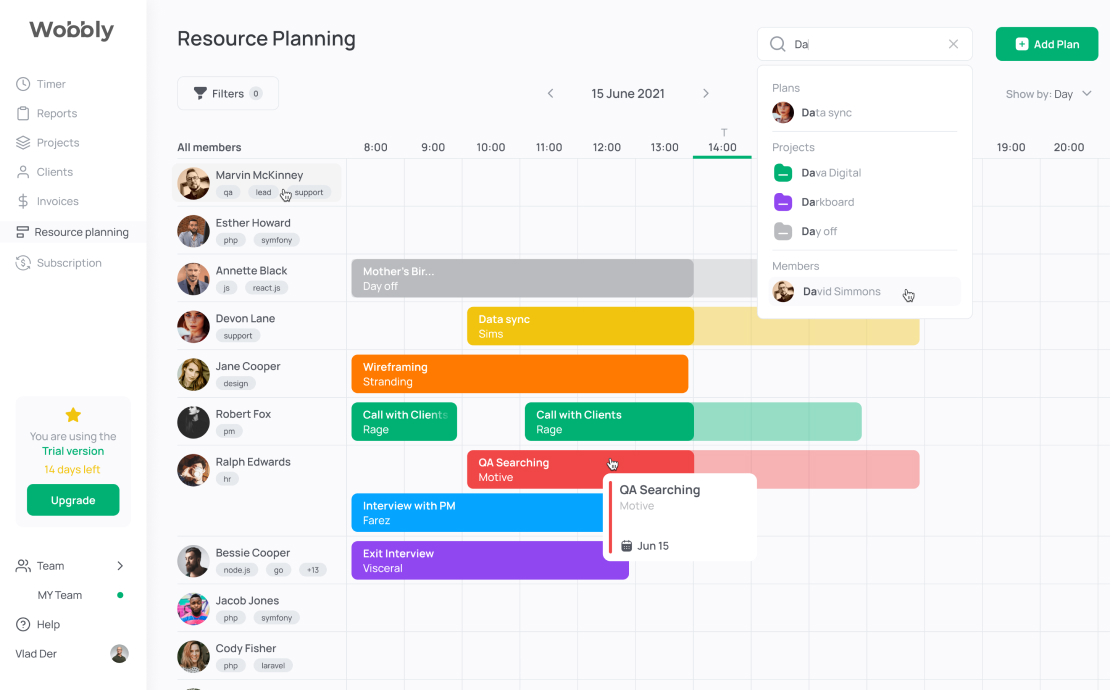This screenshot has height=690, width=1111.
Task: Click the Filters funnel icon
Action: (200, 94)
